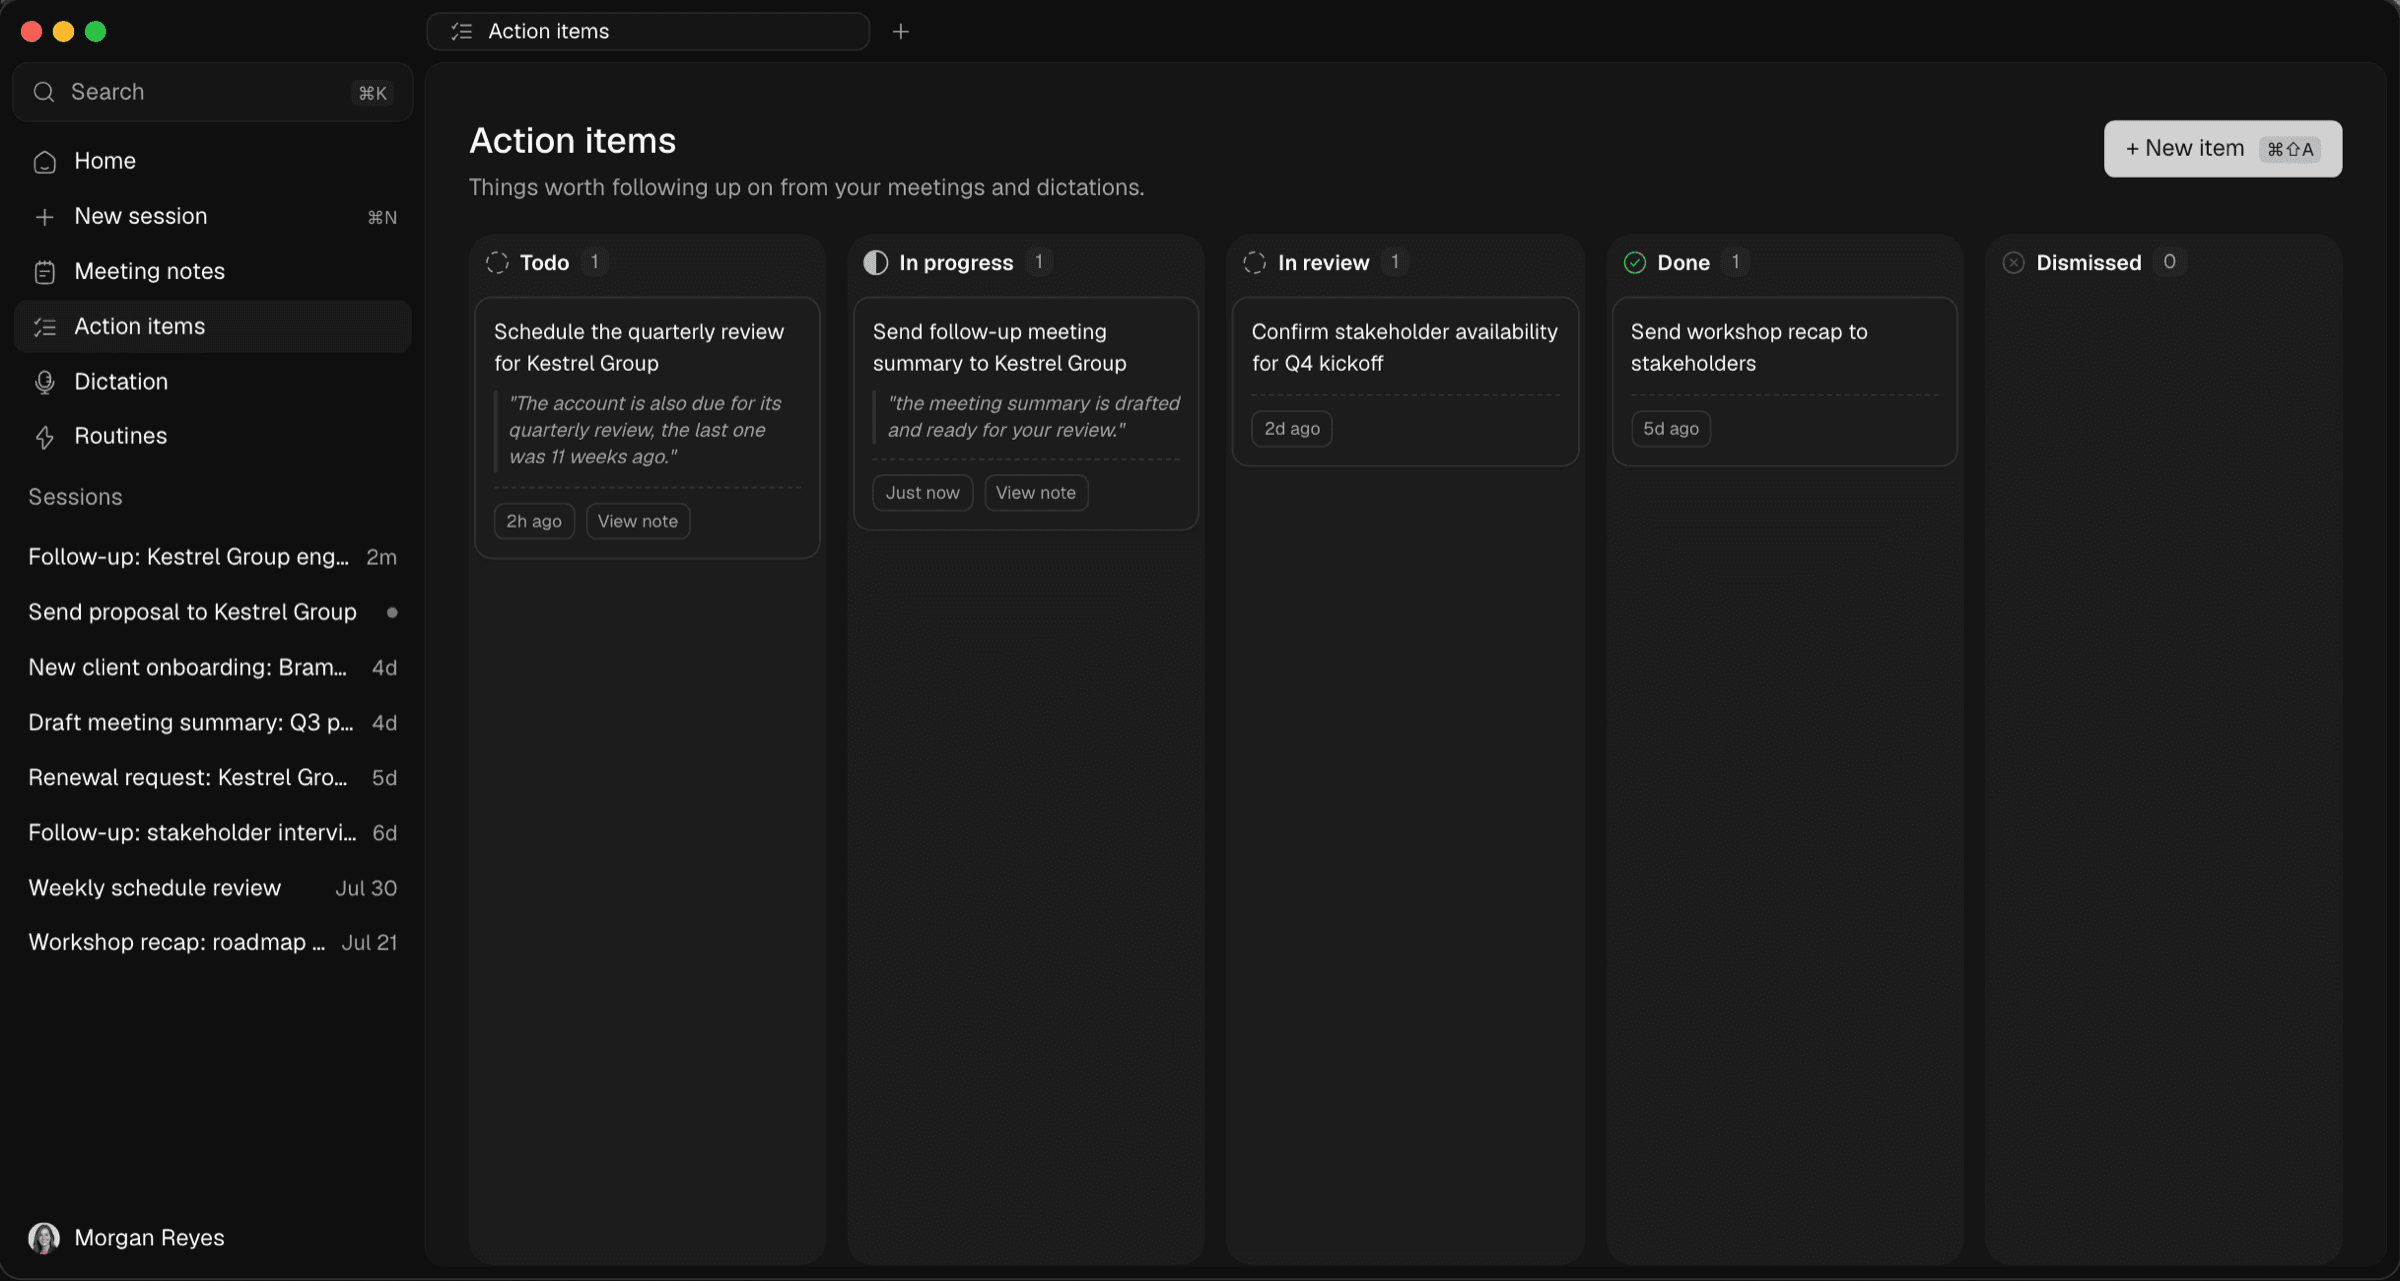Image resolution: width=2400 pixels, height=1281 pixels.
Task: Open the Schedule the quarterly review card
Action: pyautogui.click(x=647, y=428)
